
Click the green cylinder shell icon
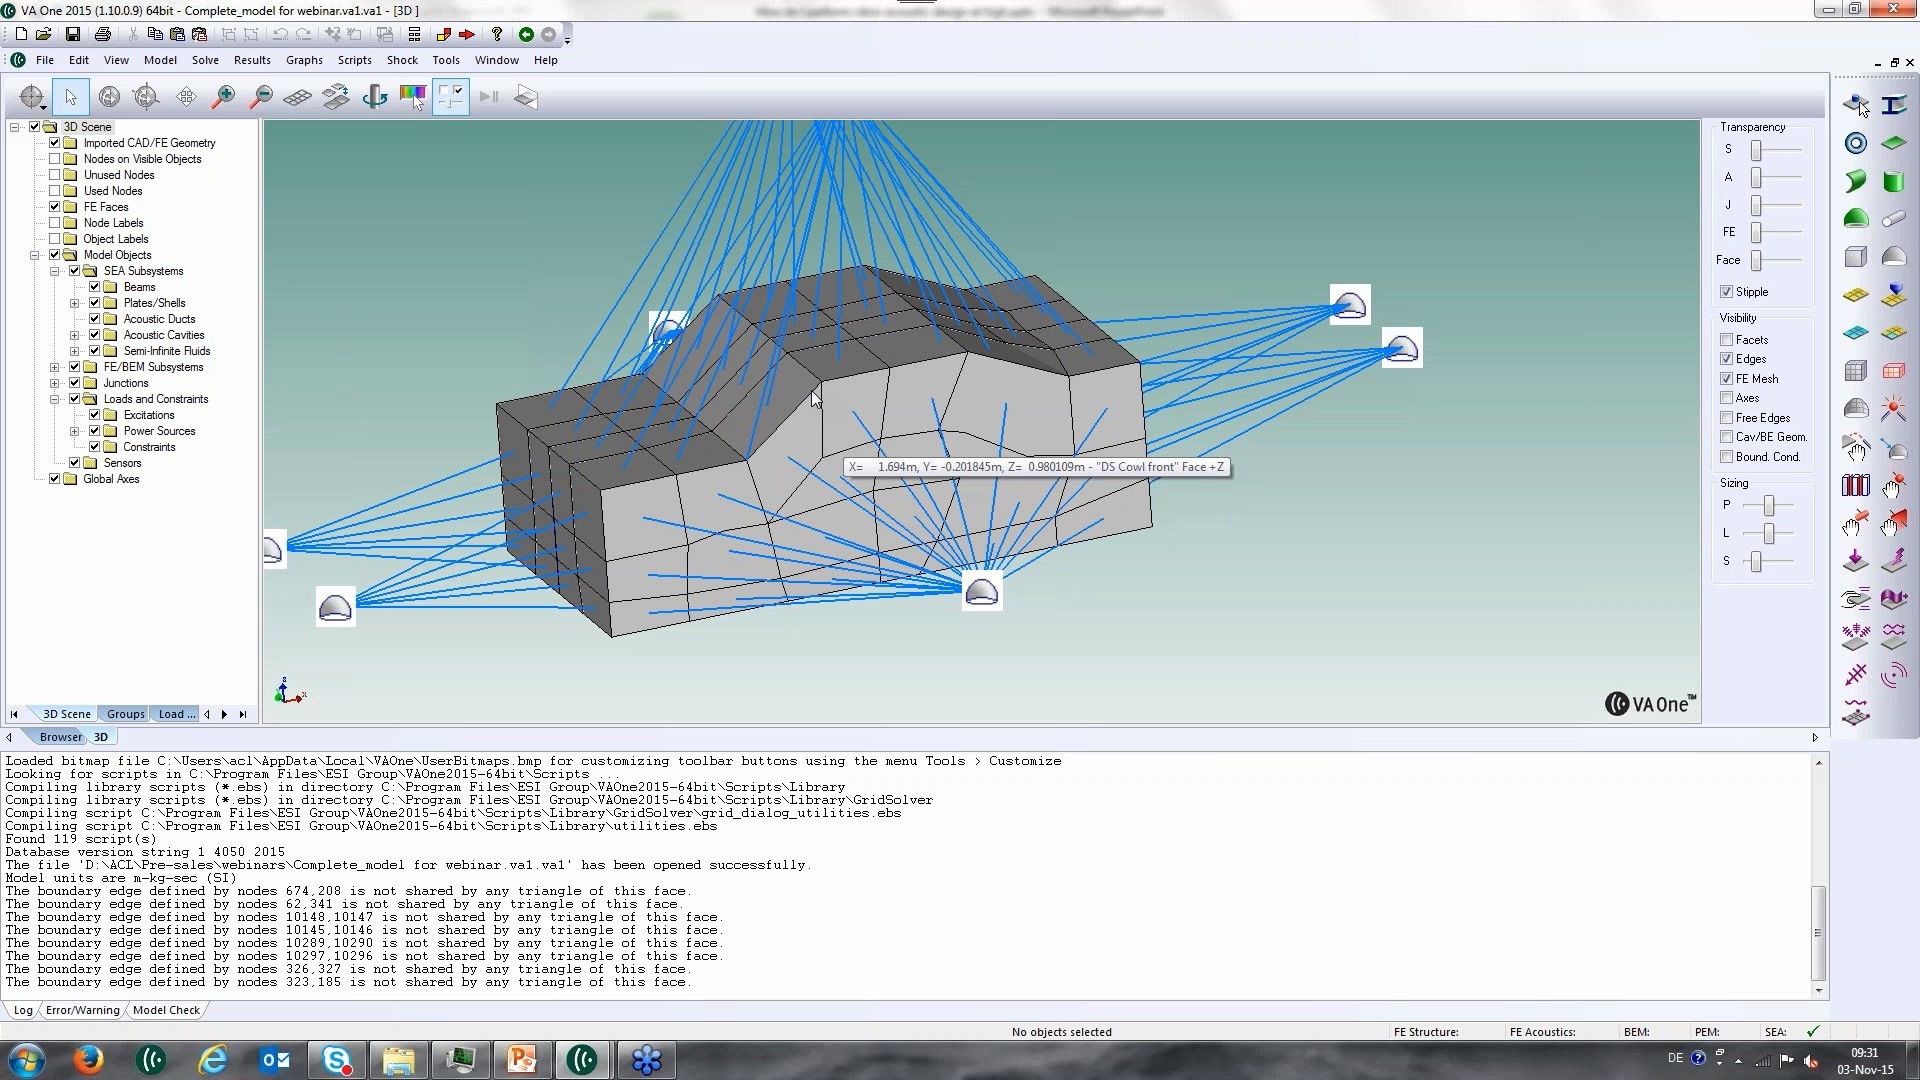click(1893, 181)
